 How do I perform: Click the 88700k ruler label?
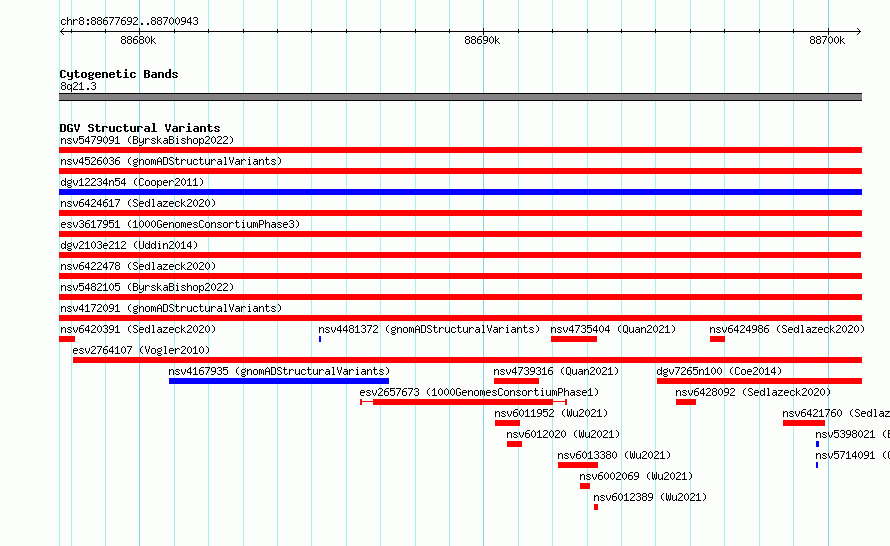(827, 40)
